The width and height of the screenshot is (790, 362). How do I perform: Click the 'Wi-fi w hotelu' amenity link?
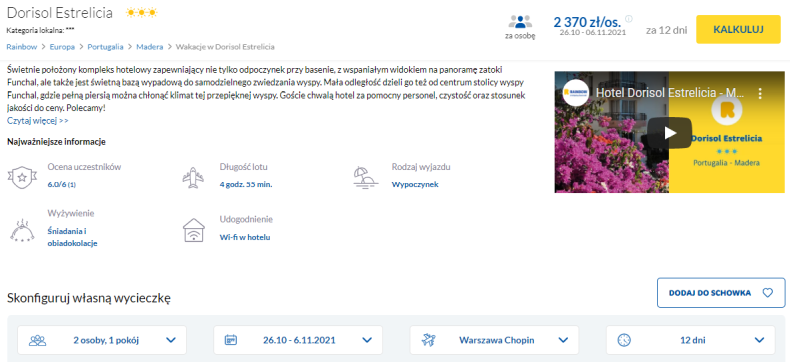coord(245,237)
